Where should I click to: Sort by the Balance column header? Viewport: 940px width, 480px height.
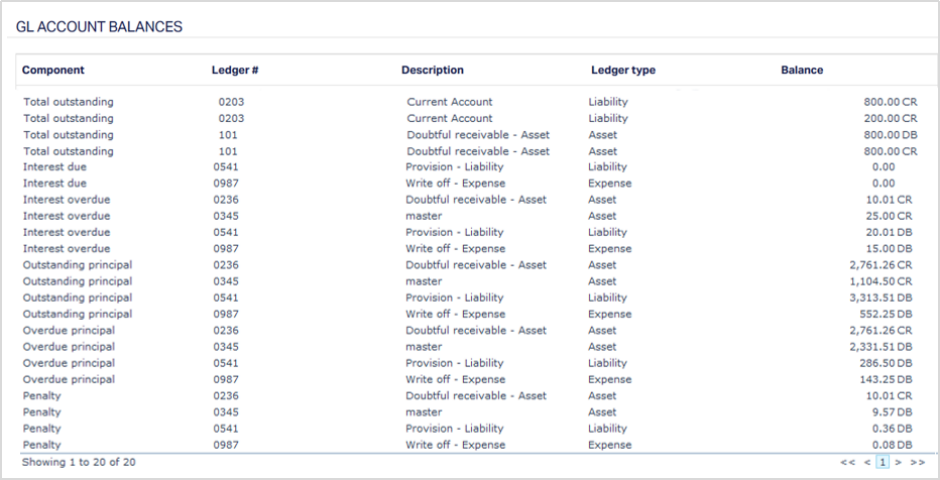pos(802,70)
